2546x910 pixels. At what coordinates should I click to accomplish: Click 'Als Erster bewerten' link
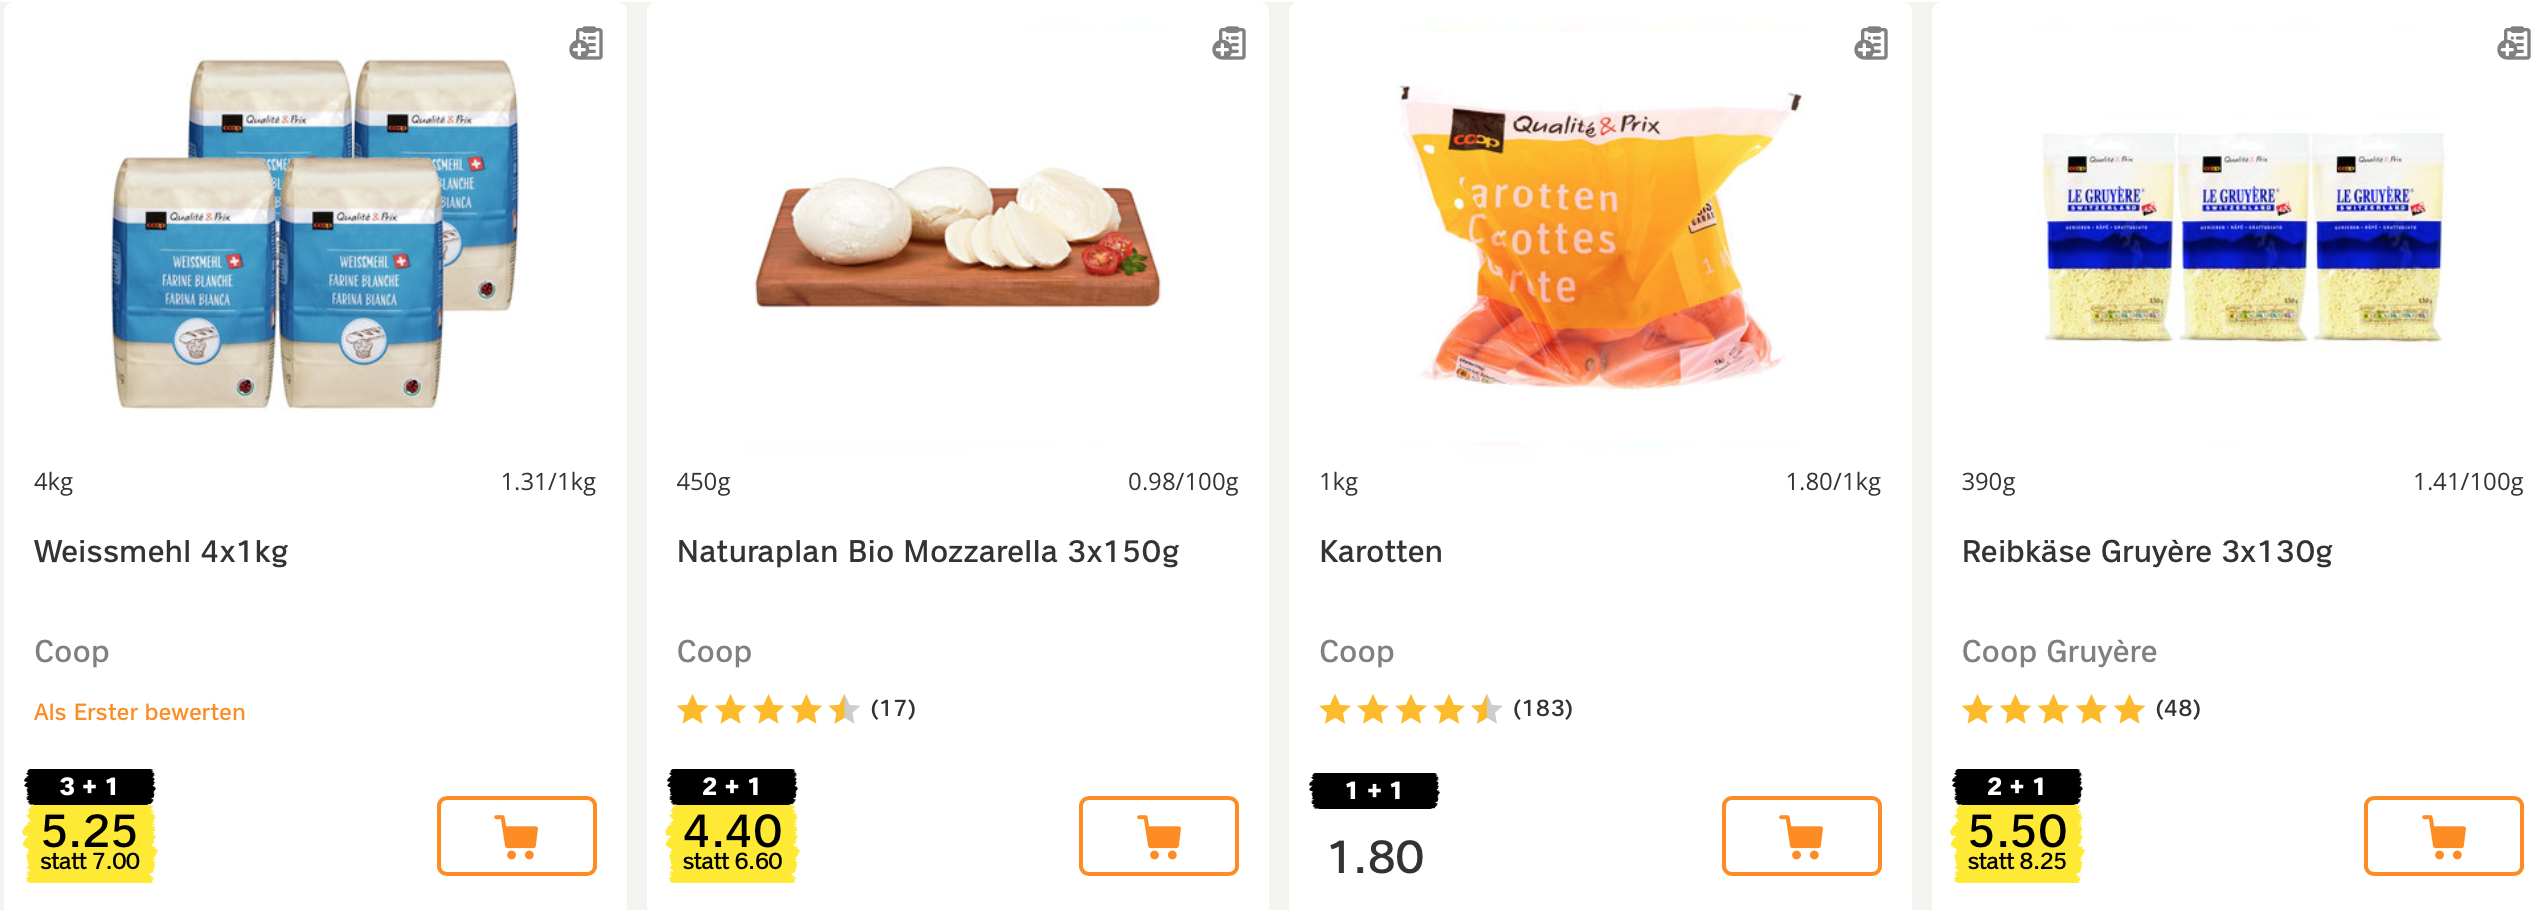click(140, 712)
